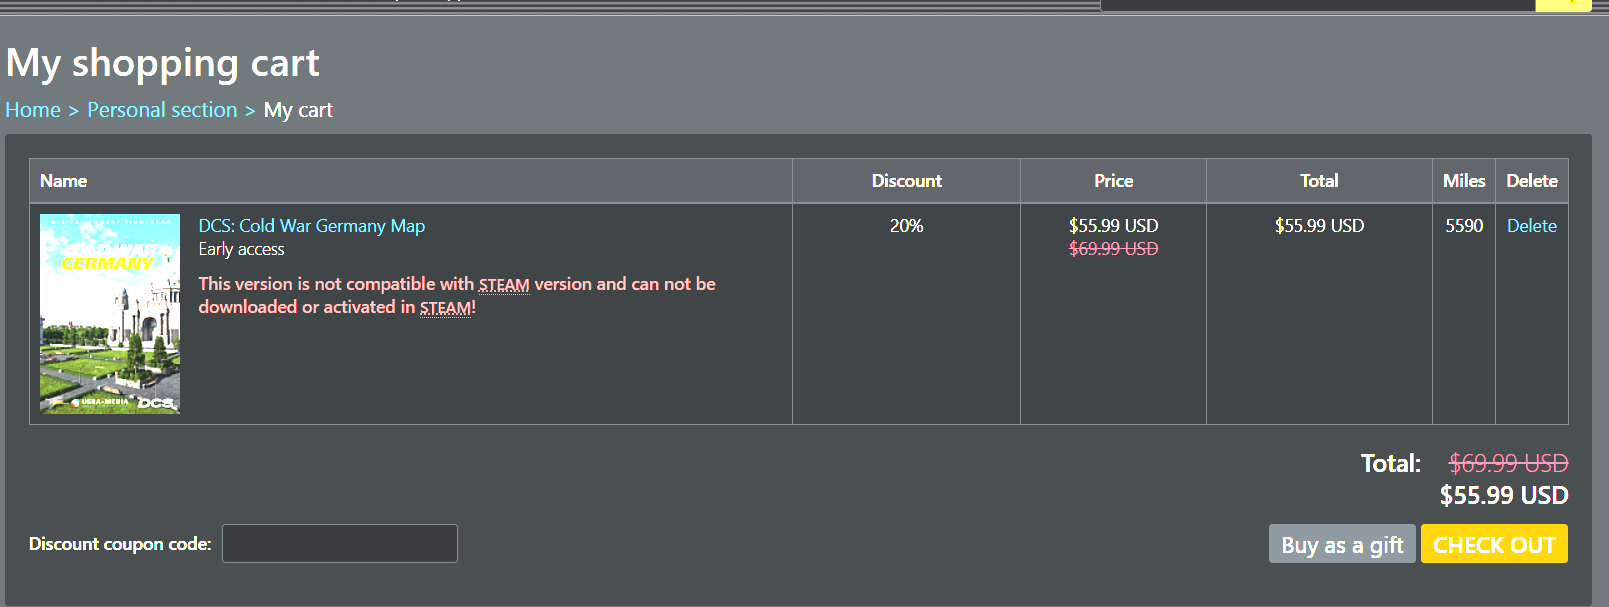Open the Cold War Germany cover thumbnail
Image resolution: width=1609 pixels, height=607 pixels.
[x=110, y=313]
